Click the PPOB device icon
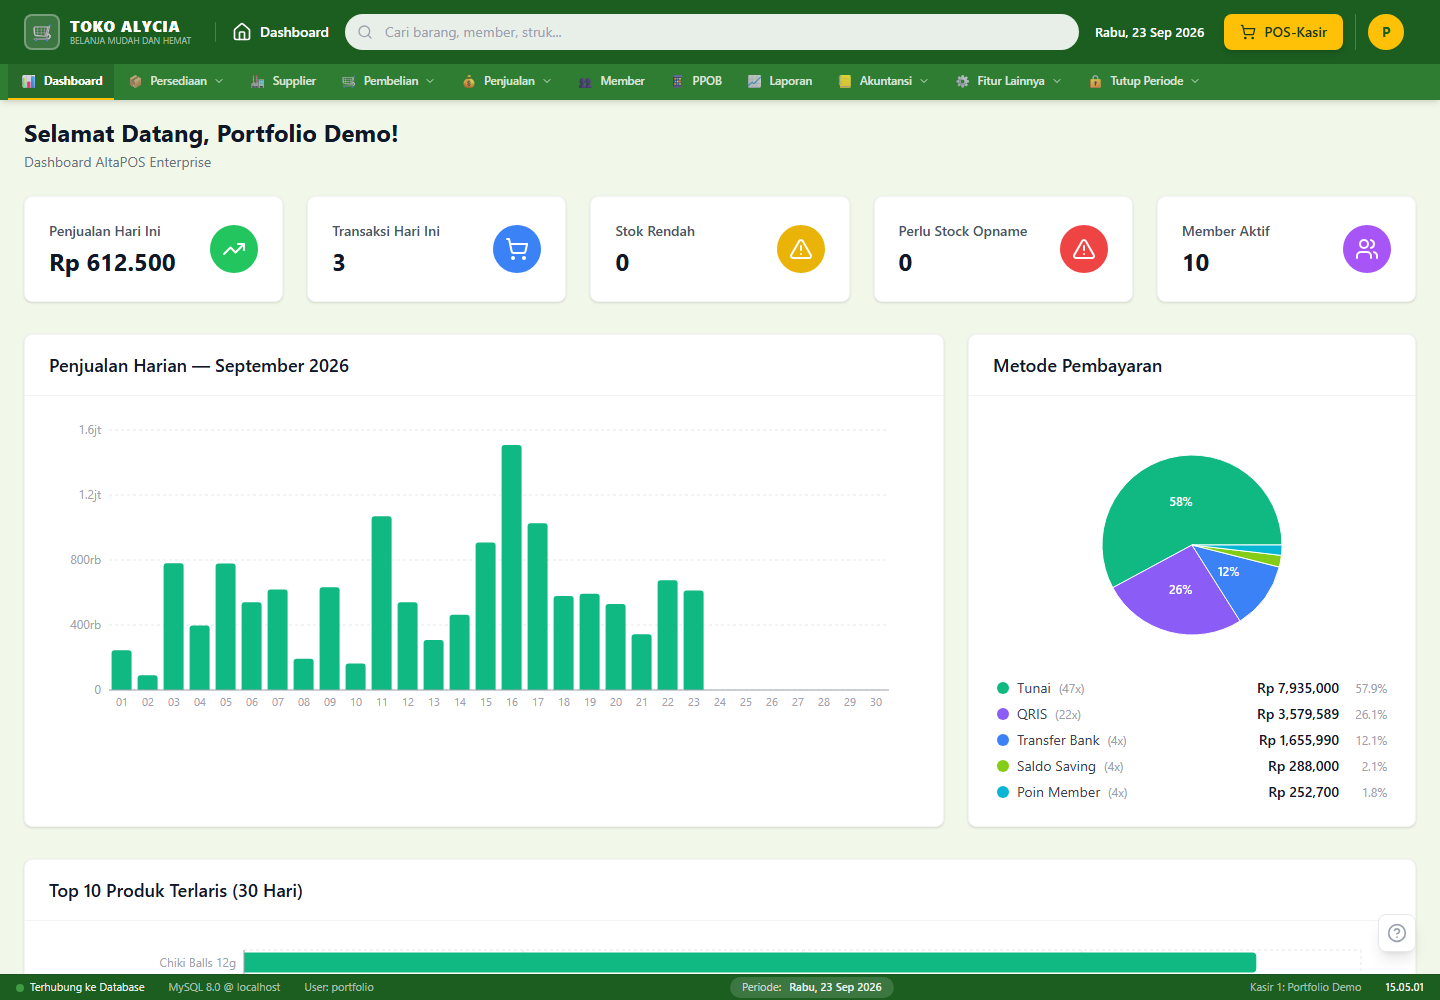The image size is (1440, 1000). coord(678,81)
